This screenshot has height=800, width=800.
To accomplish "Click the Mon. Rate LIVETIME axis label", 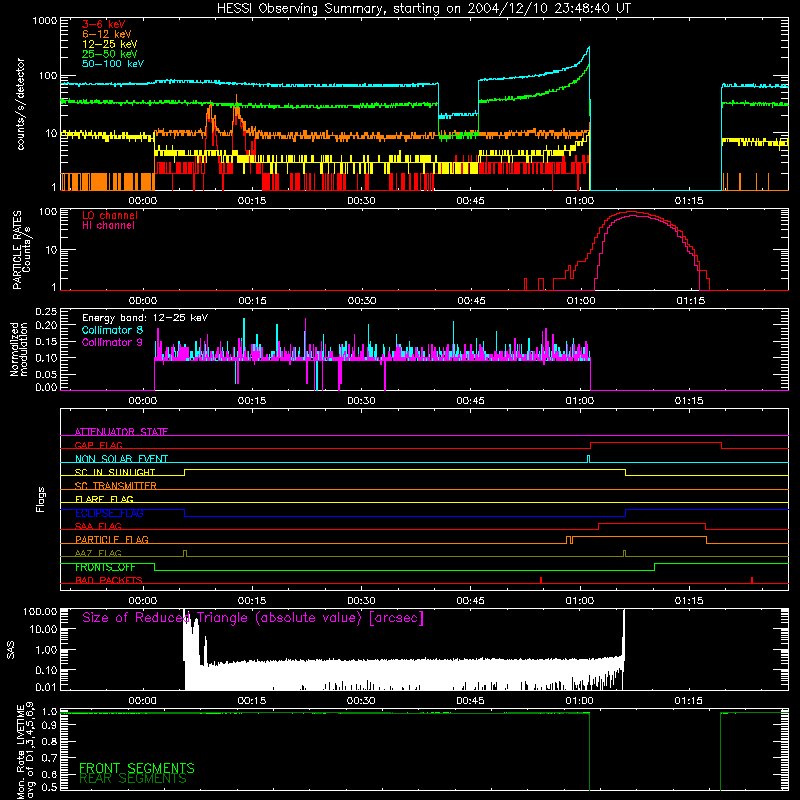I will pyautogui.click(x=26, y=750).
